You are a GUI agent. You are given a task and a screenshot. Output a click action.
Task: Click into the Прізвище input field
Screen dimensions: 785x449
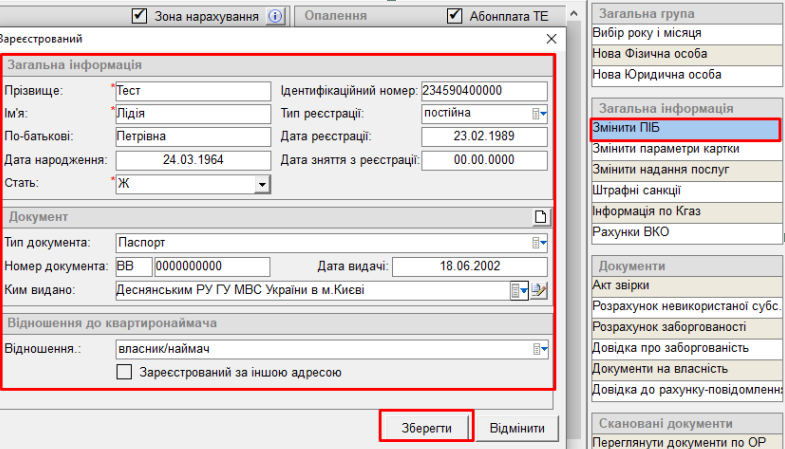point(194,90)
